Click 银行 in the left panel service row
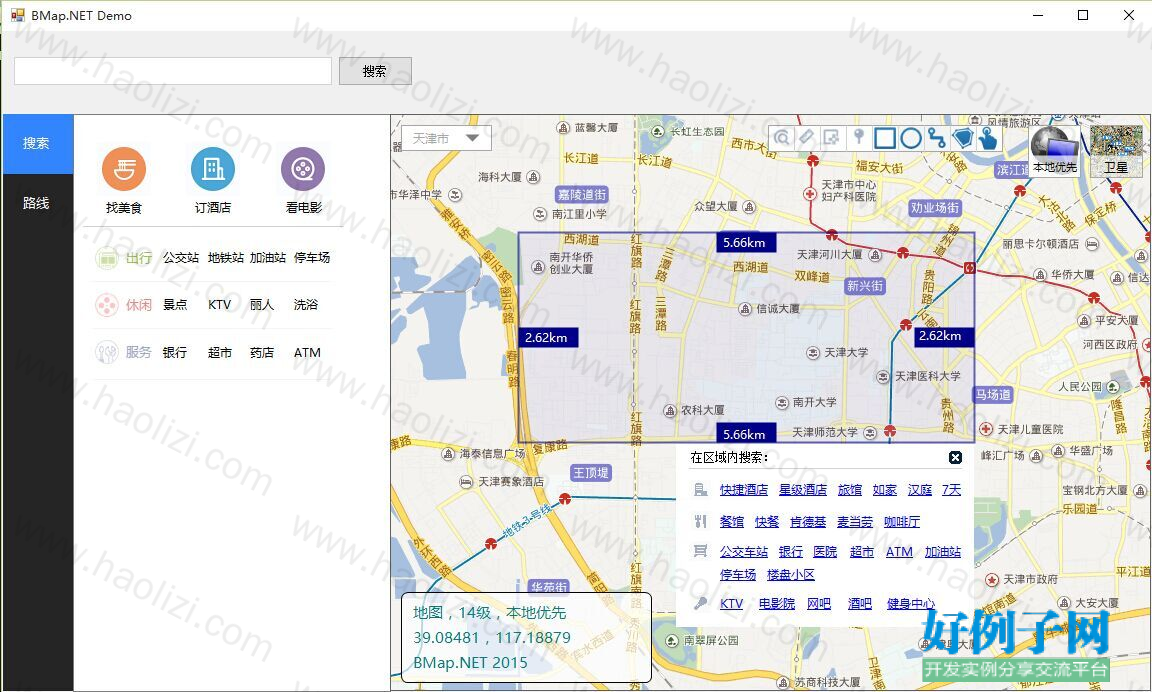1152x692 pixels. point(175,353)
